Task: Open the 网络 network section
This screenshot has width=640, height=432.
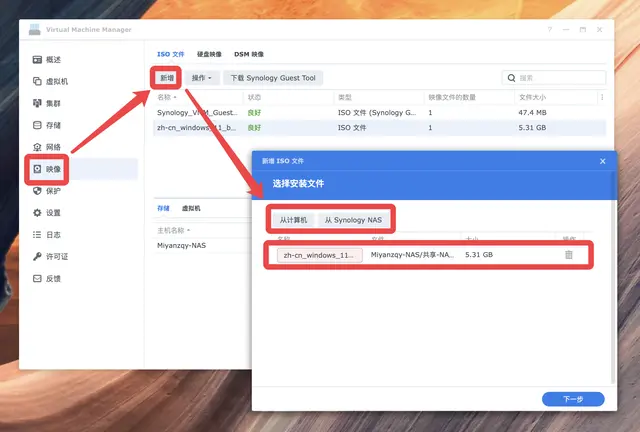Action: [47, 147]
